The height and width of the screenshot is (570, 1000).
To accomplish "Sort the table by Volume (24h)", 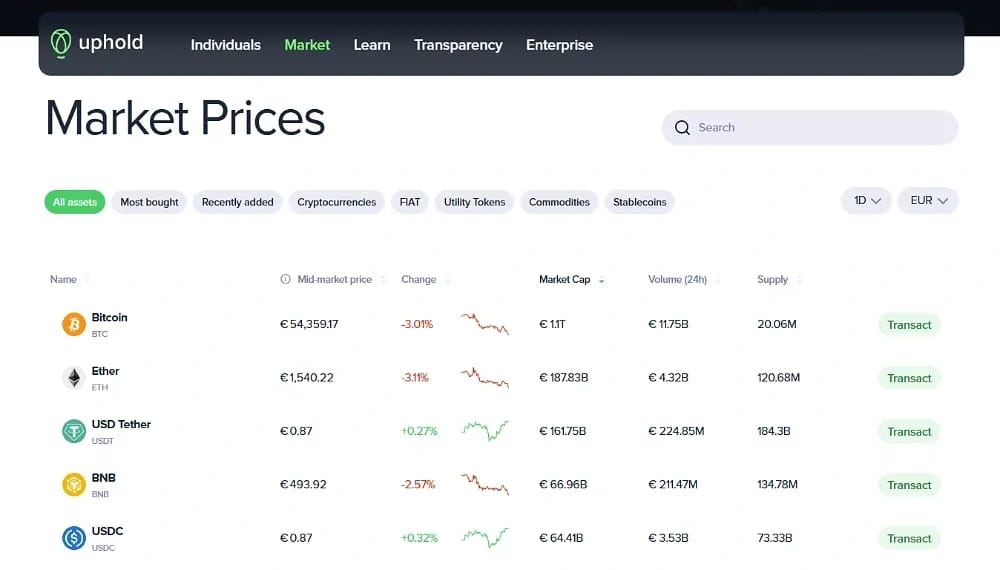I will (677, 279).
